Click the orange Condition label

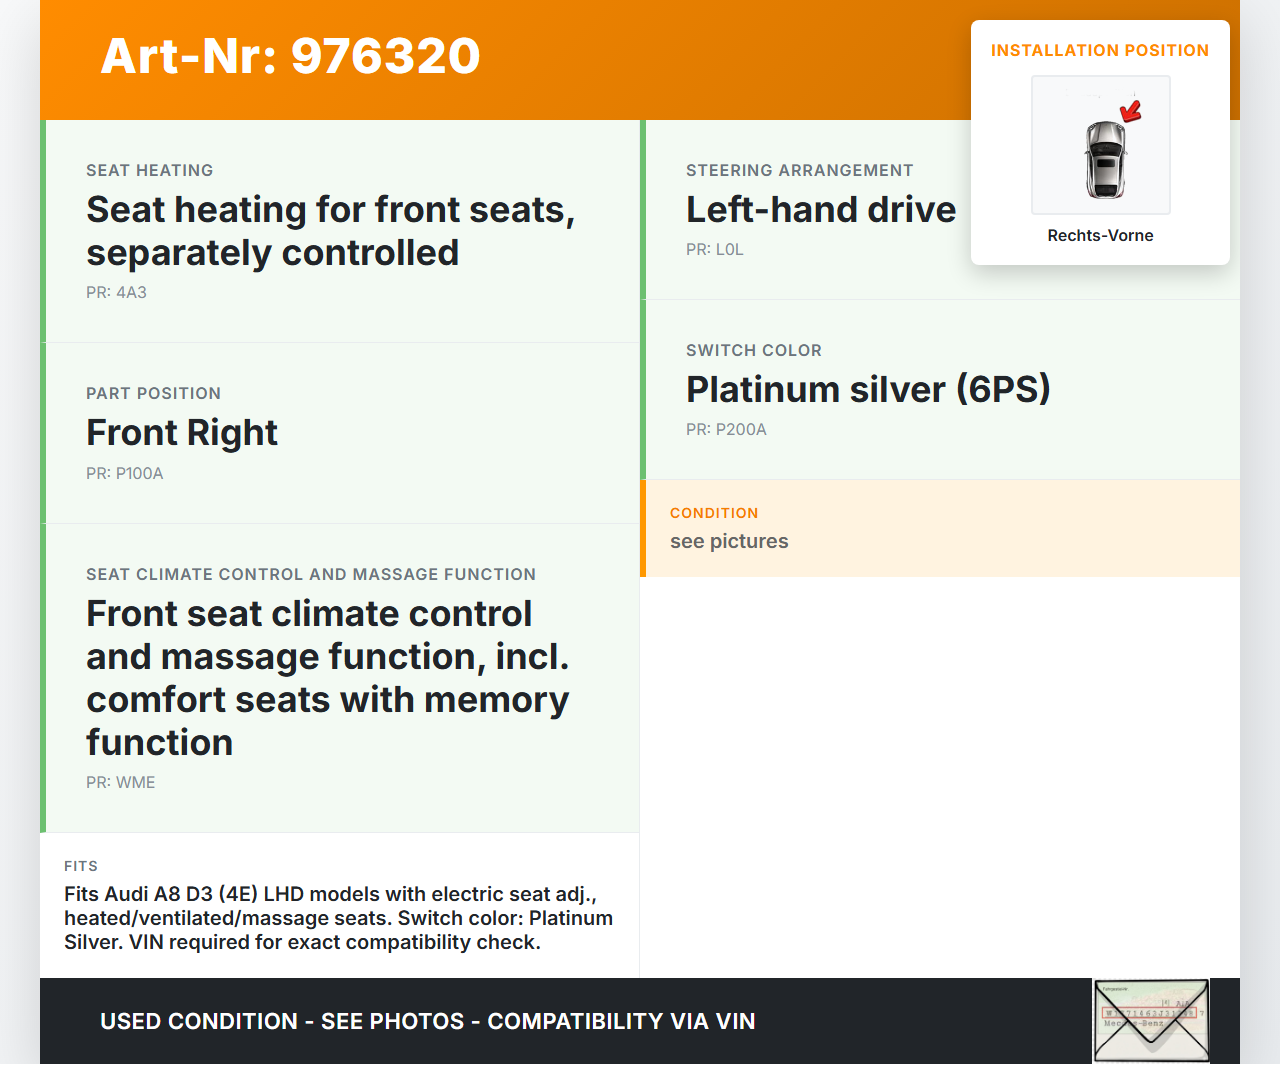714,513
